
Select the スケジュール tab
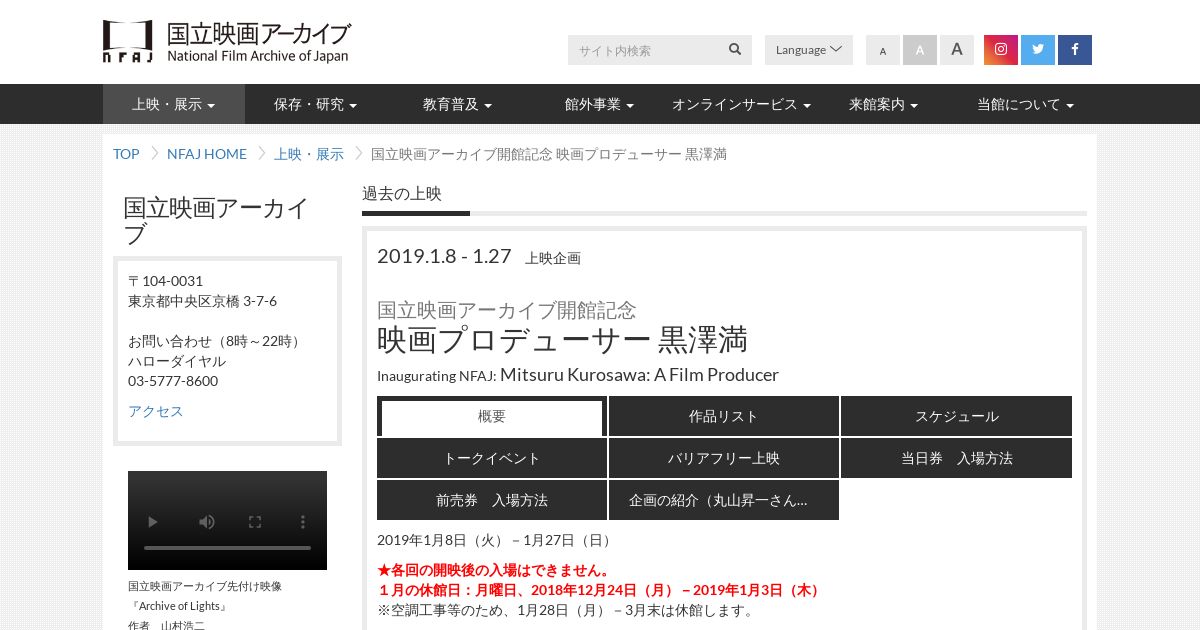click(957, 417)
